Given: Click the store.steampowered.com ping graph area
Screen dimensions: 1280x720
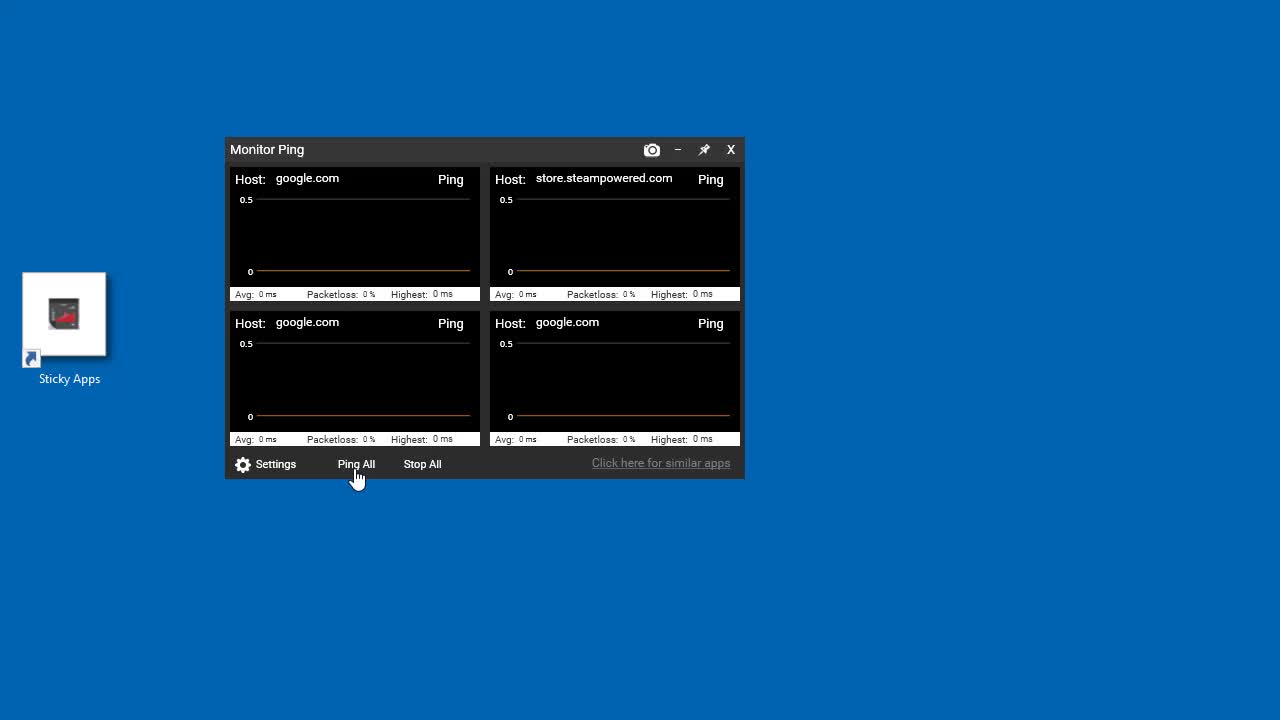Looking at the screenshot, I should [x=615, y=238].
